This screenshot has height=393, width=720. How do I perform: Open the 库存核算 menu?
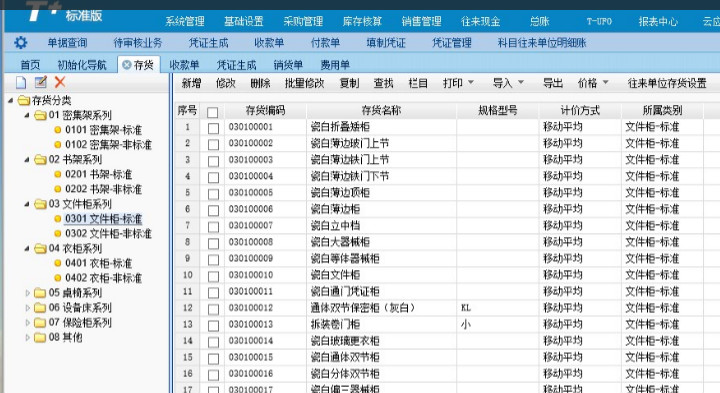tap(362, 21)
